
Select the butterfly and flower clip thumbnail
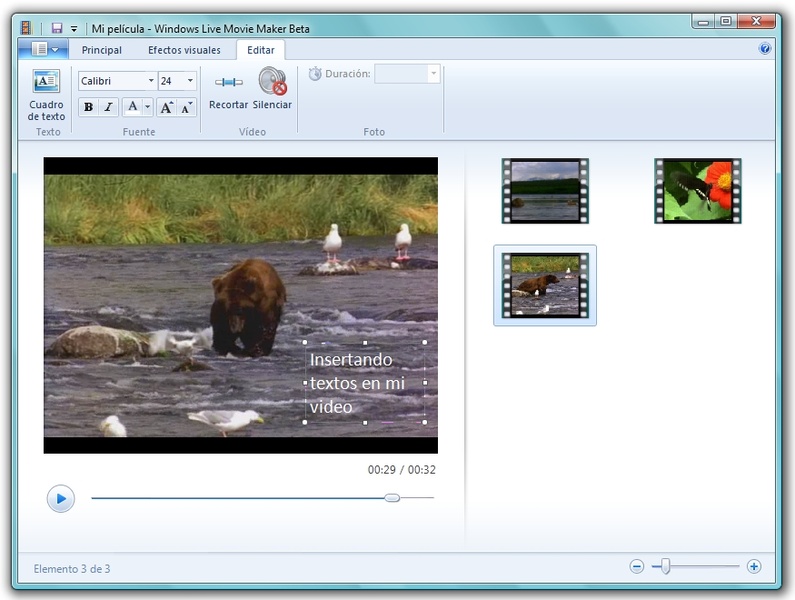(697, 190)
